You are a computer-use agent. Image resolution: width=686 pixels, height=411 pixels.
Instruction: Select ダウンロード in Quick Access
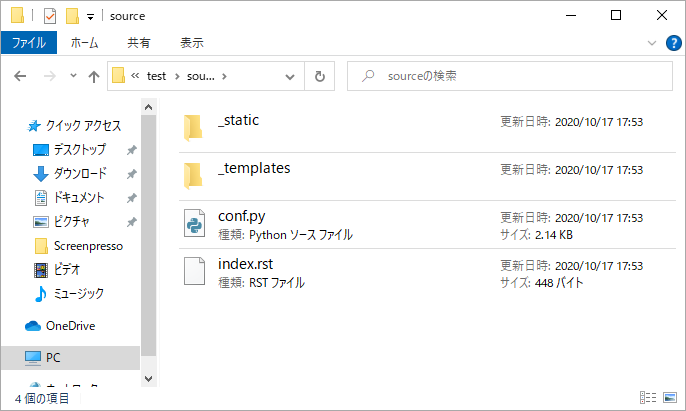[x=80, y=173]
